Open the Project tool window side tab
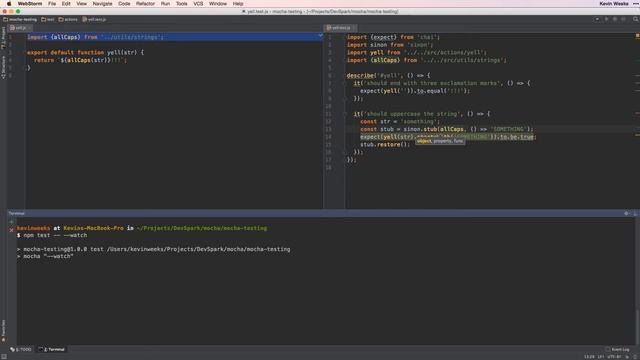The image size is (640, 360). [x=3, y=37]
